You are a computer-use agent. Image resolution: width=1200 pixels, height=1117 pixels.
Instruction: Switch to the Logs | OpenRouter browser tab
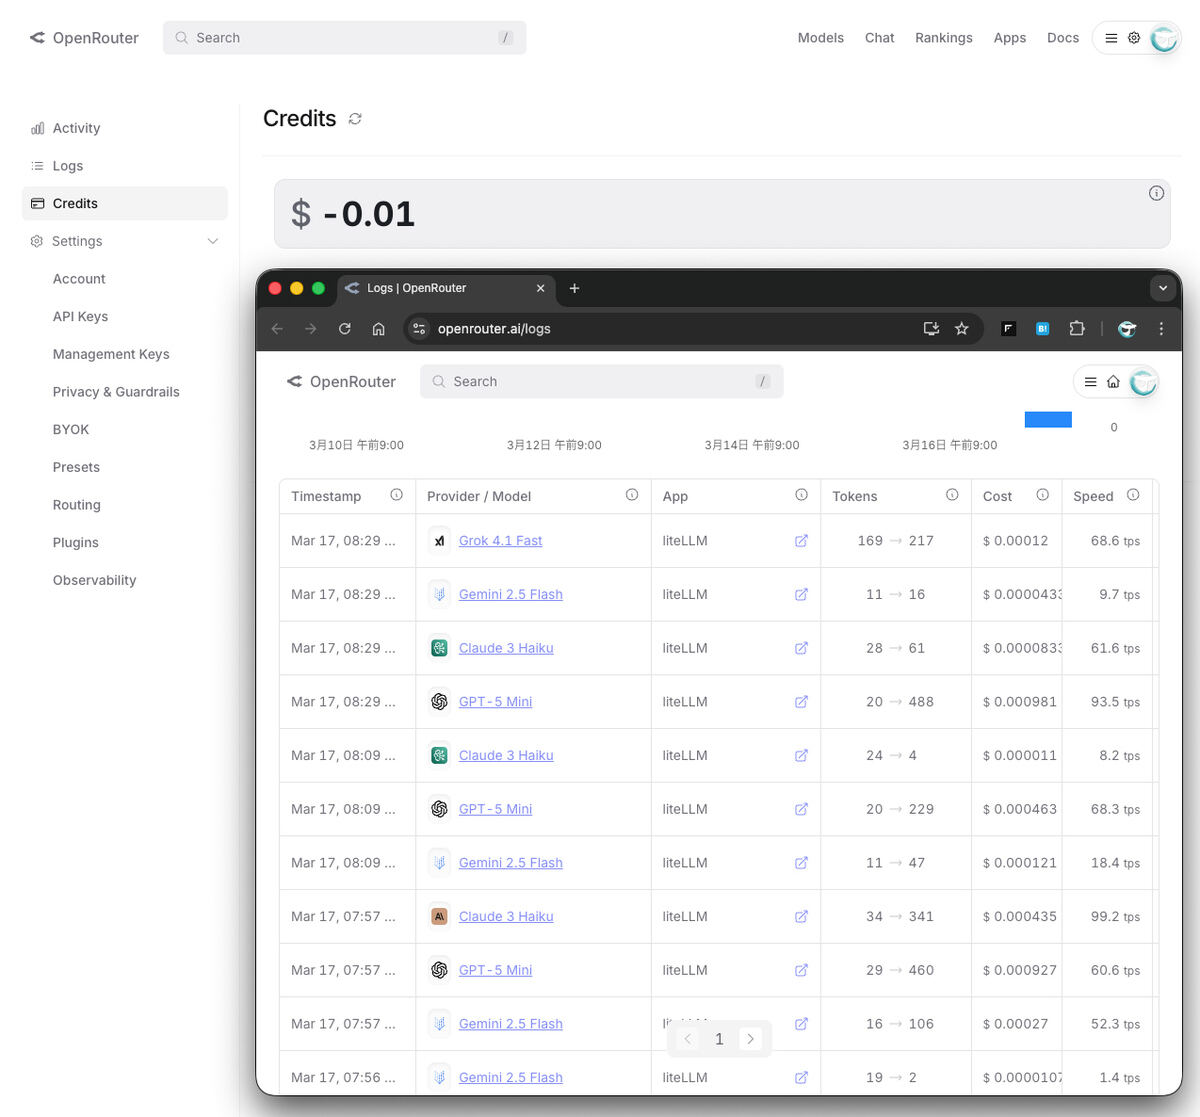click(440, 288)
